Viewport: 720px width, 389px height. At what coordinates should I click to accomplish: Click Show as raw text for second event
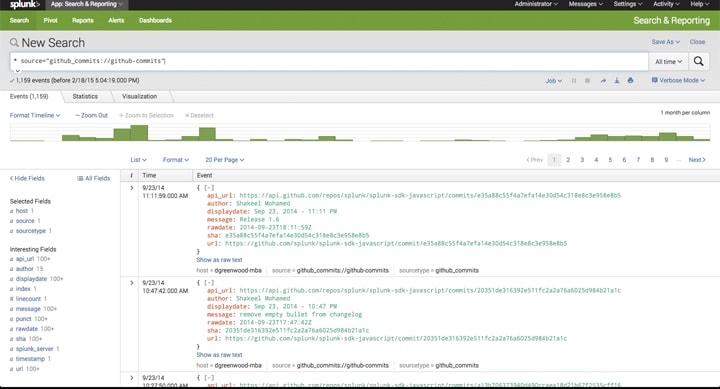(219, 355)
